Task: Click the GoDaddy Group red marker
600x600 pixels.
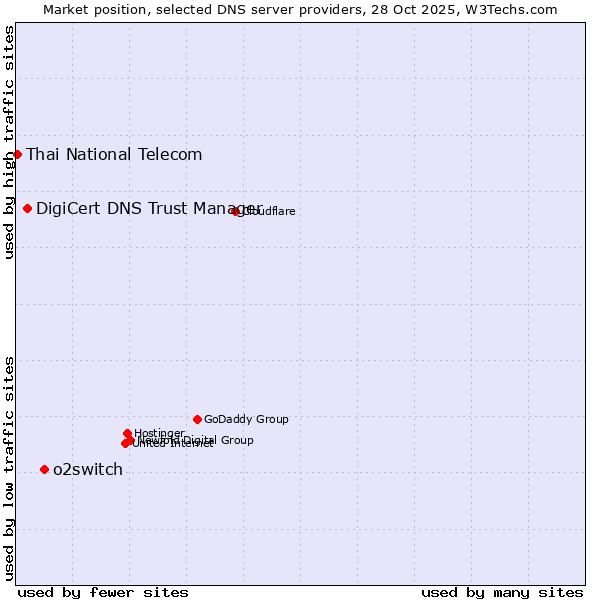Action: click(197, 419)
